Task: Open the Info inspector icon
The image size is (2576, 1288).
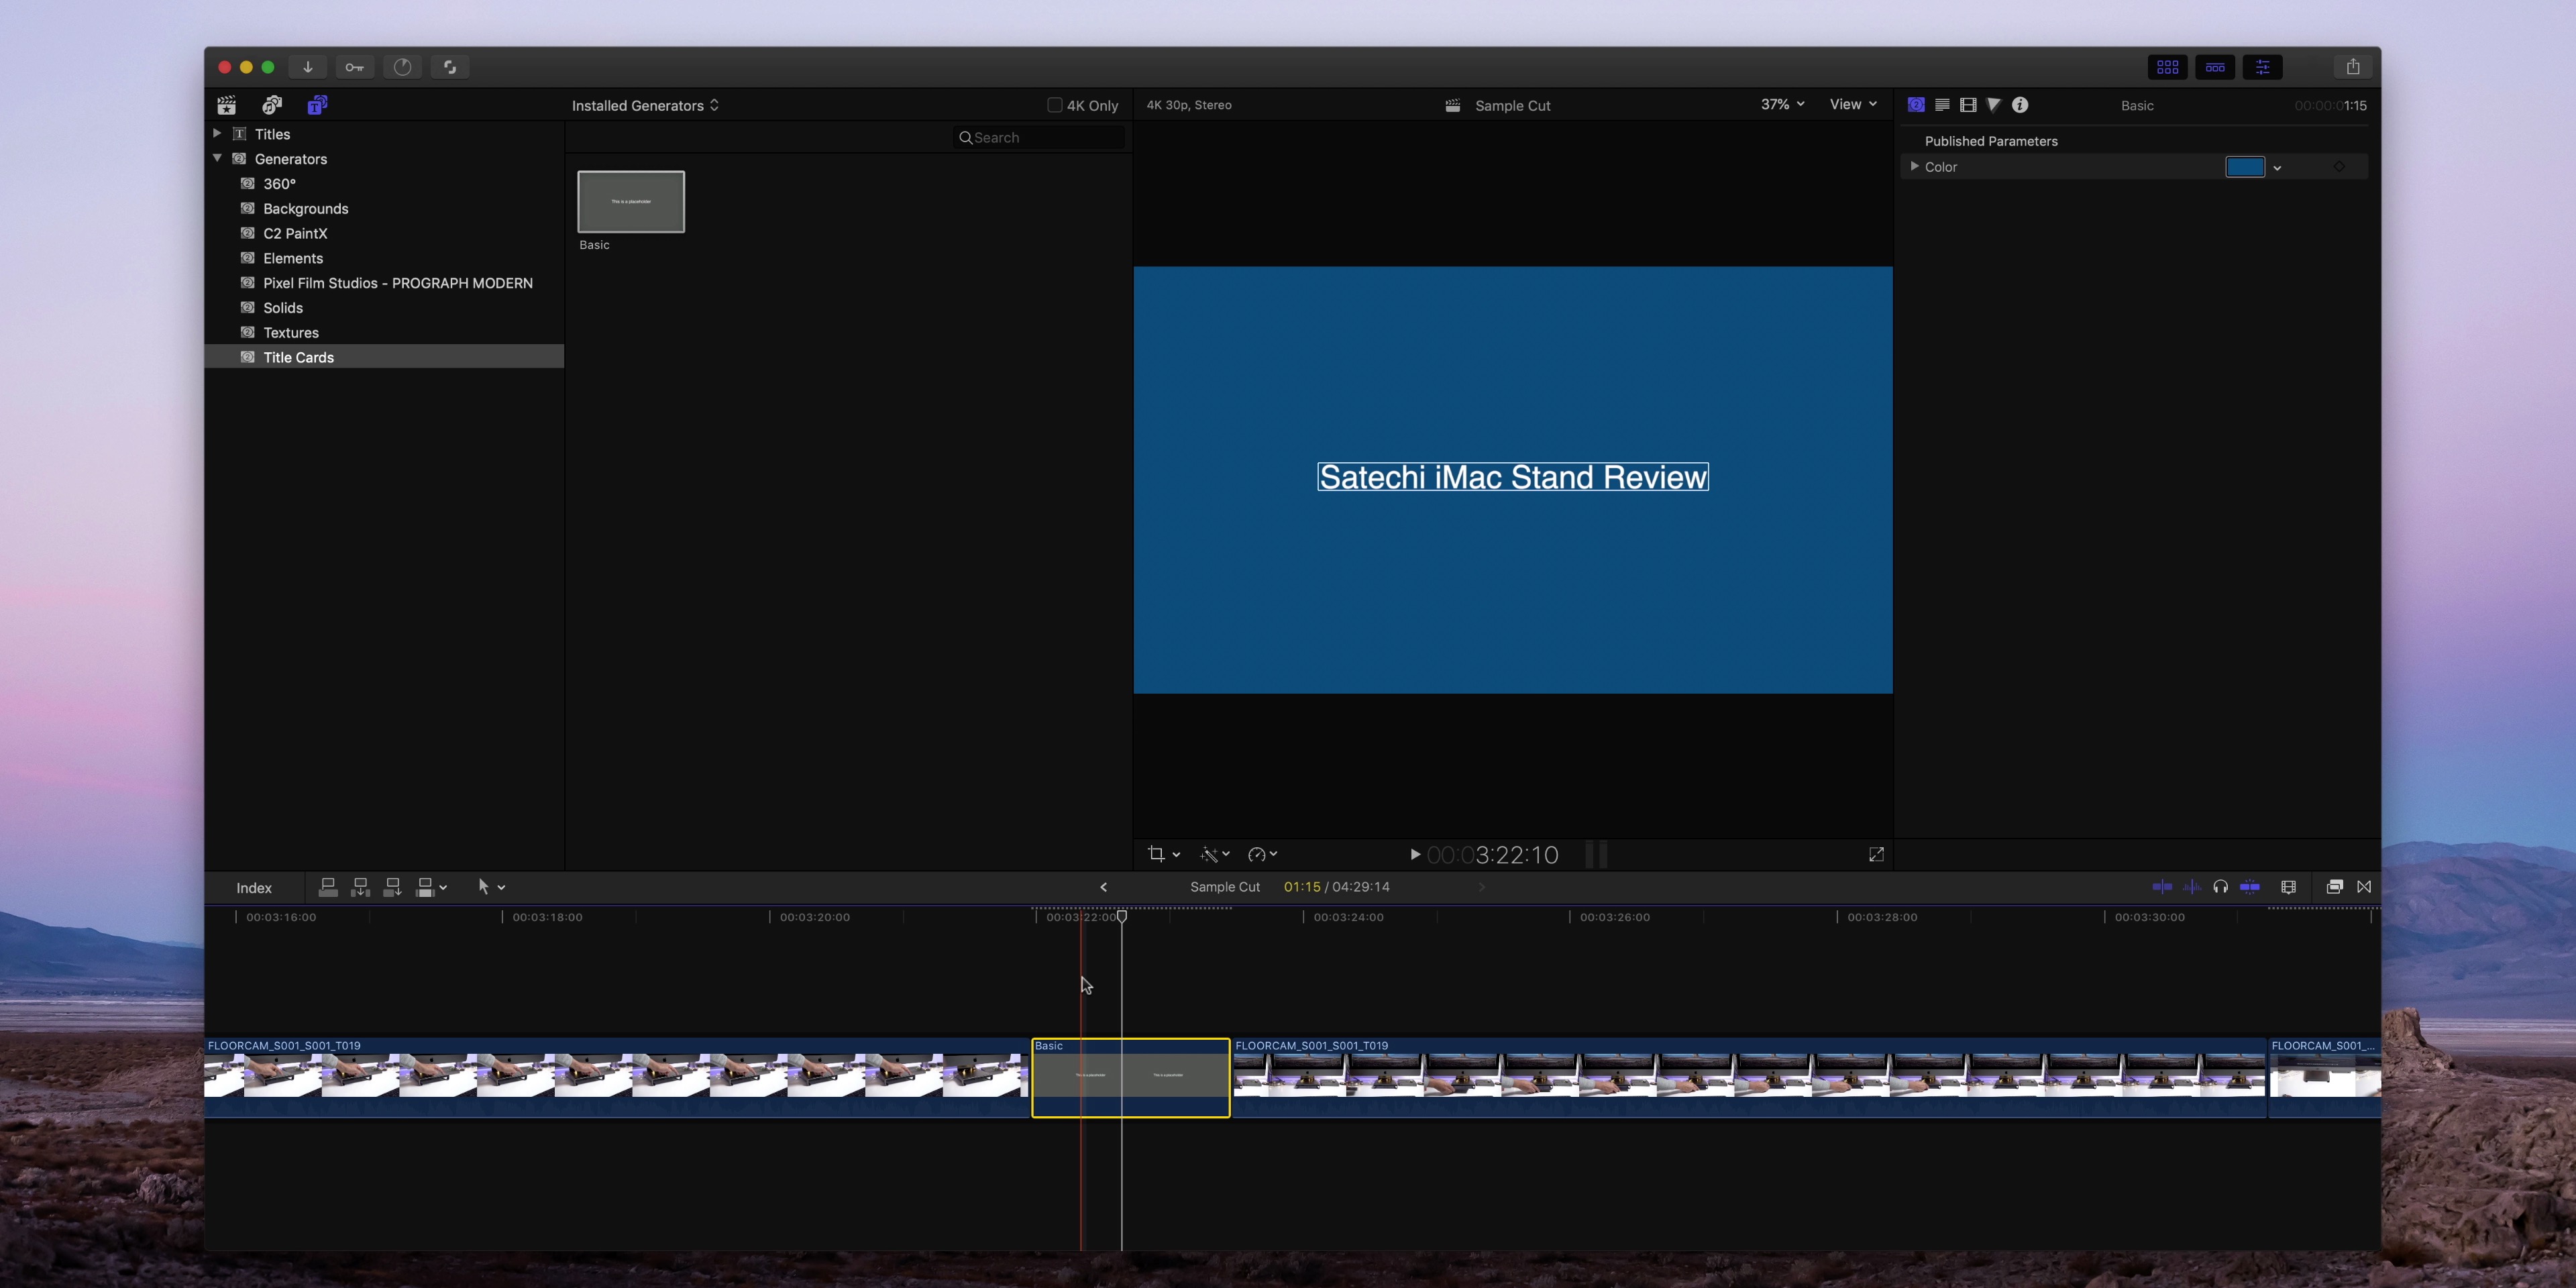Action: [x=2021, y=104]
